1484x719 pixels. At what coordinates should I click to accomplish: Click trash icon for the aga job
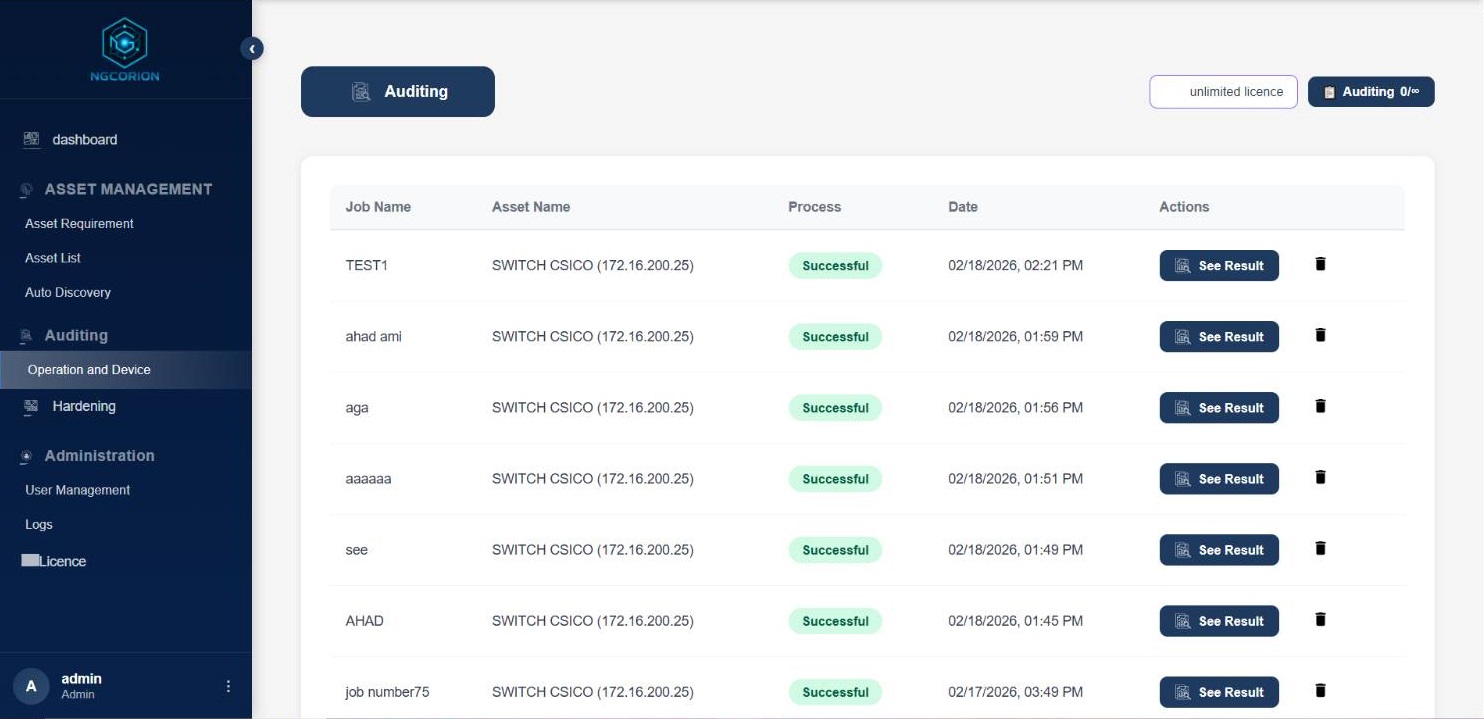pyautogui.click(x=1320, y=406)
